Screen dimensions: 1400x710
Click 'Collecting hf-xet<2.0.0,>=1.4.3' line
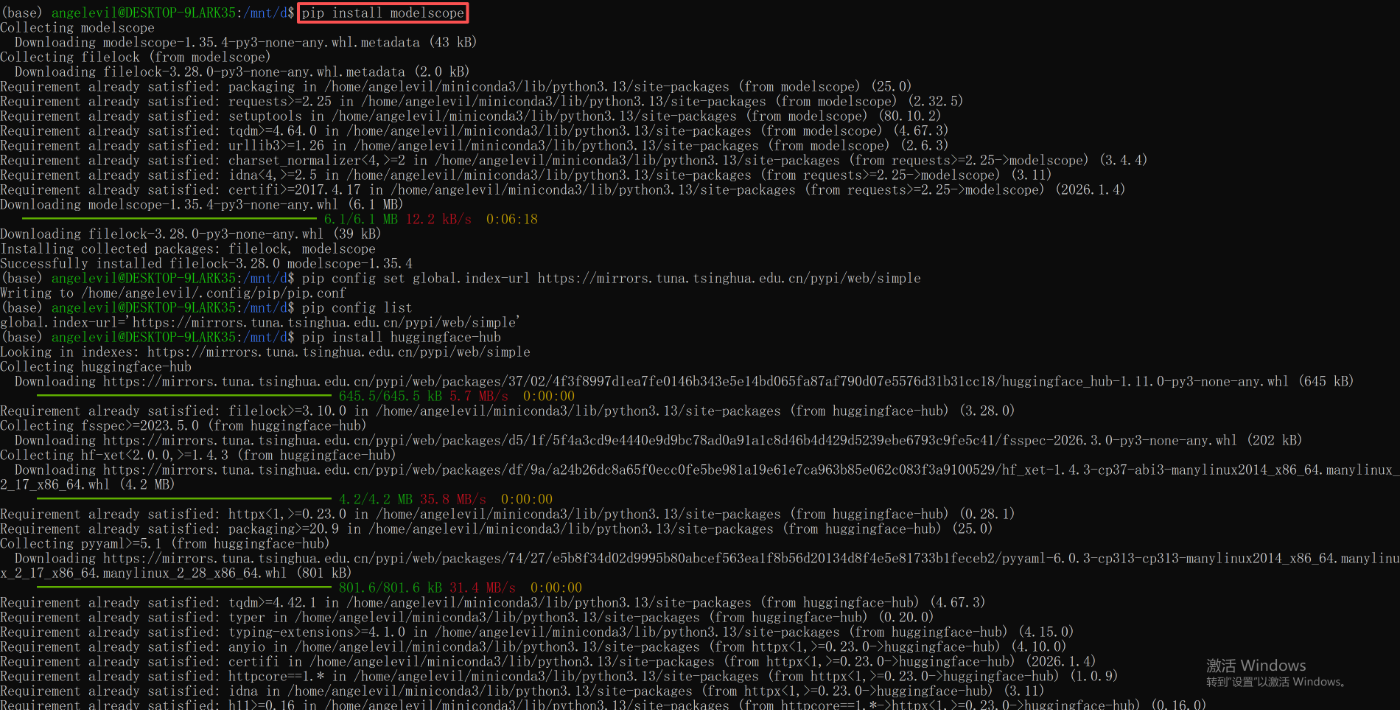click(x=199, y=455)
